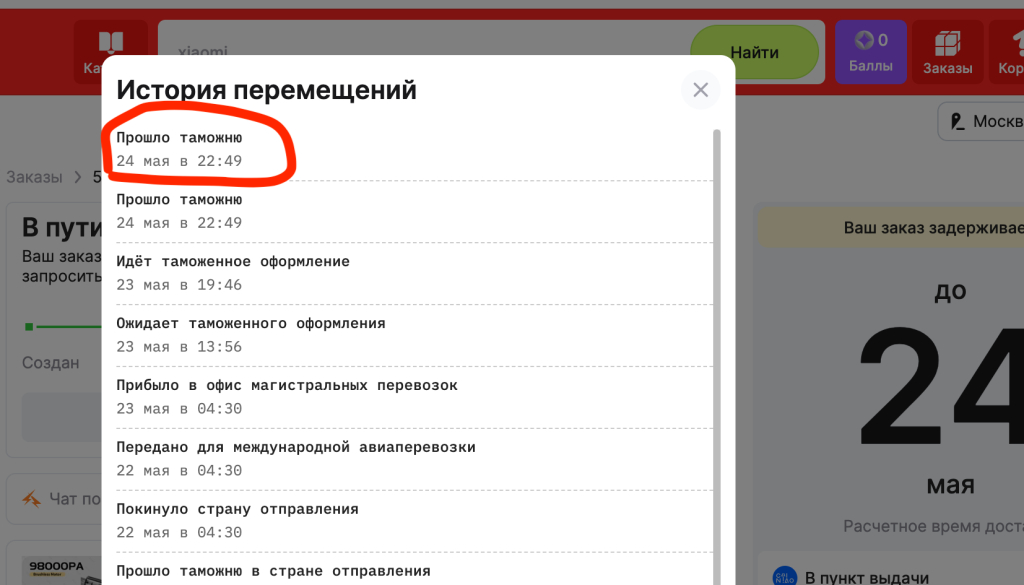Viewport: 1024px width, 585px height.
Task: Open the chat support lightning icon
Action: point(31,499)
